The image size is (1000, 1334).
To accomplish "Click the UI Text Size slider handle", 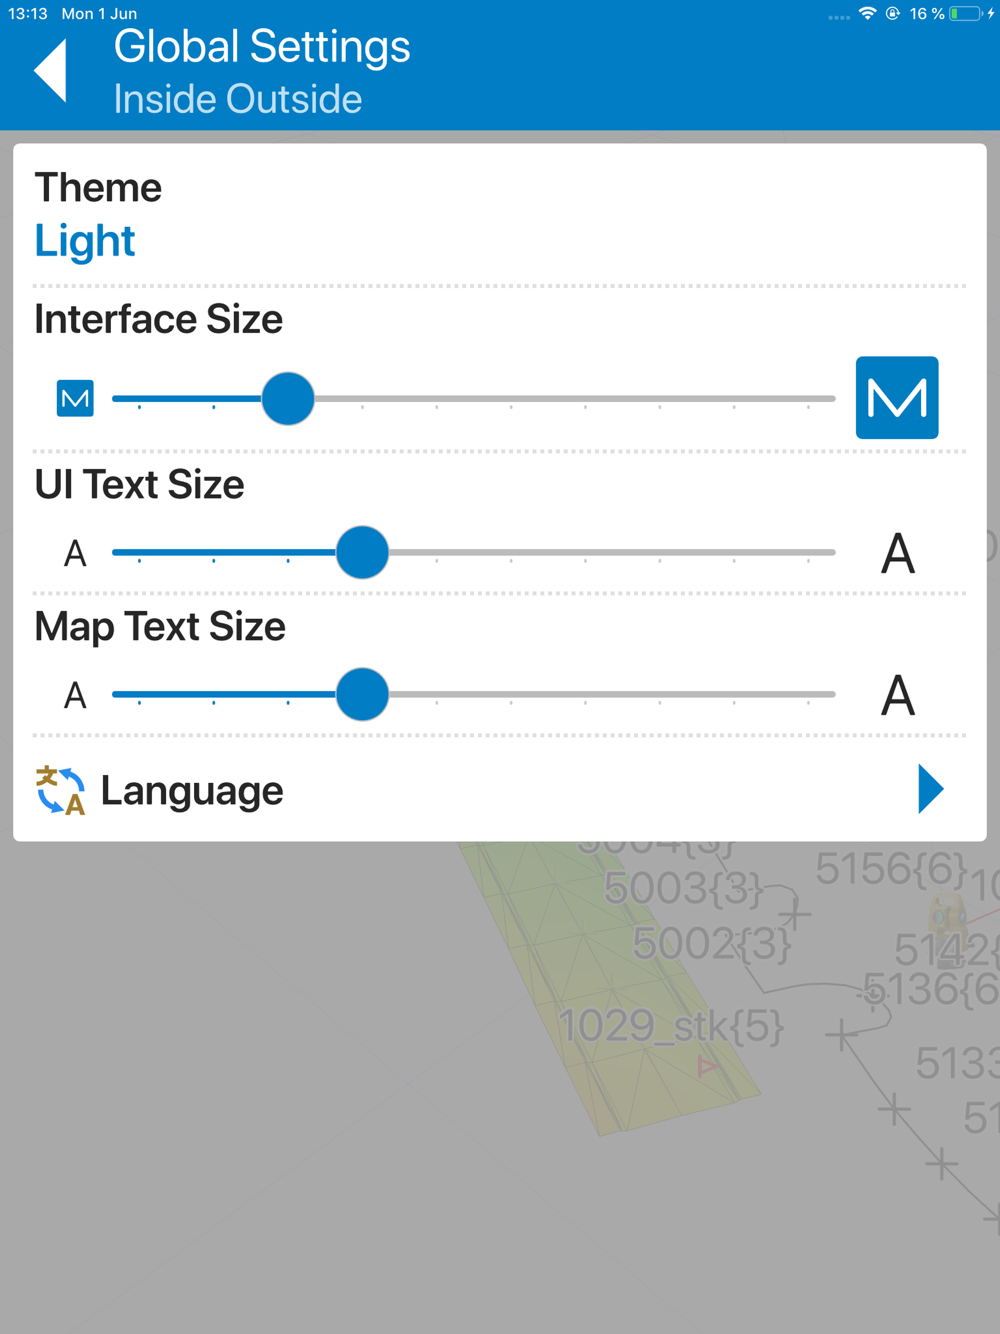I will point(362,552).
